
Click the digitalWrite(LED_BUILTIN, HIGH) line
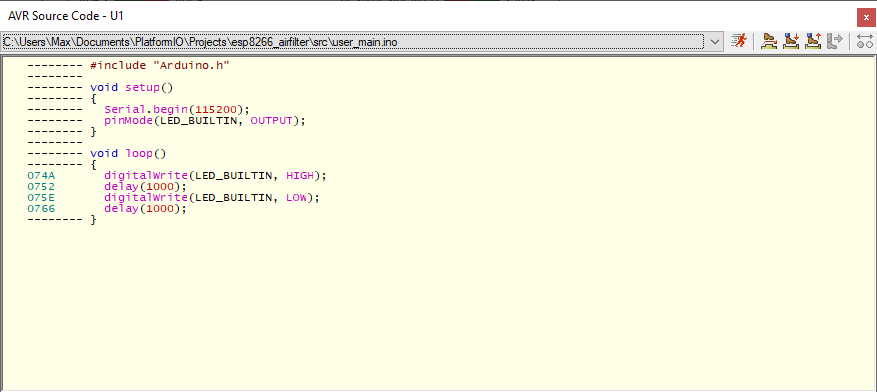click(x=215, y=176)
